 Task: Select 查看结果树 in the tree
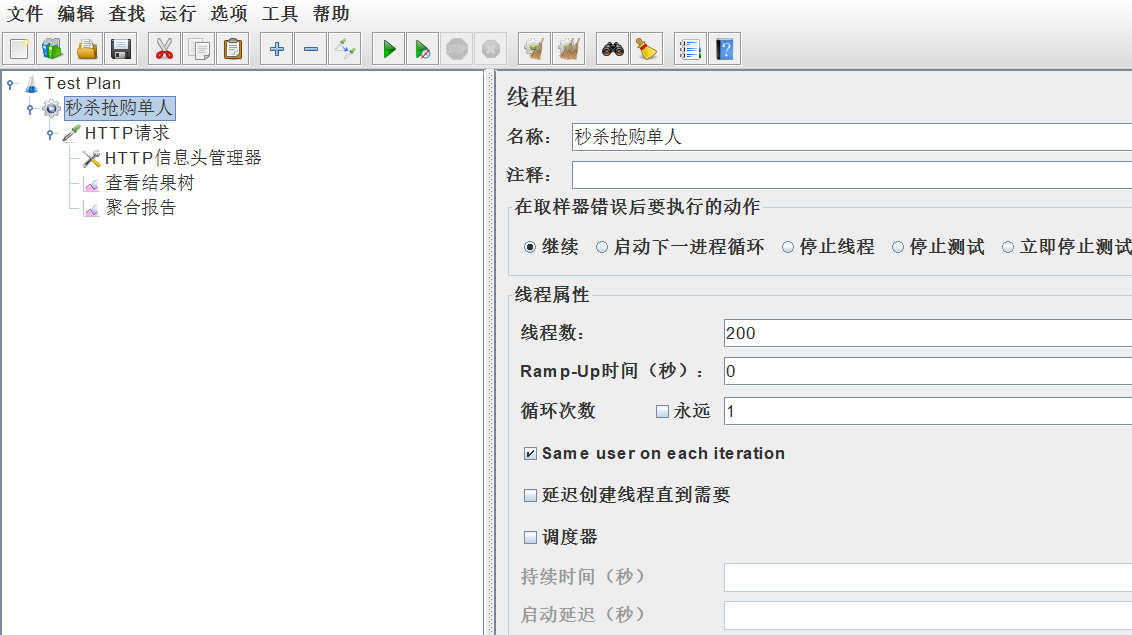pyautogui.click(x=149, y=183)
